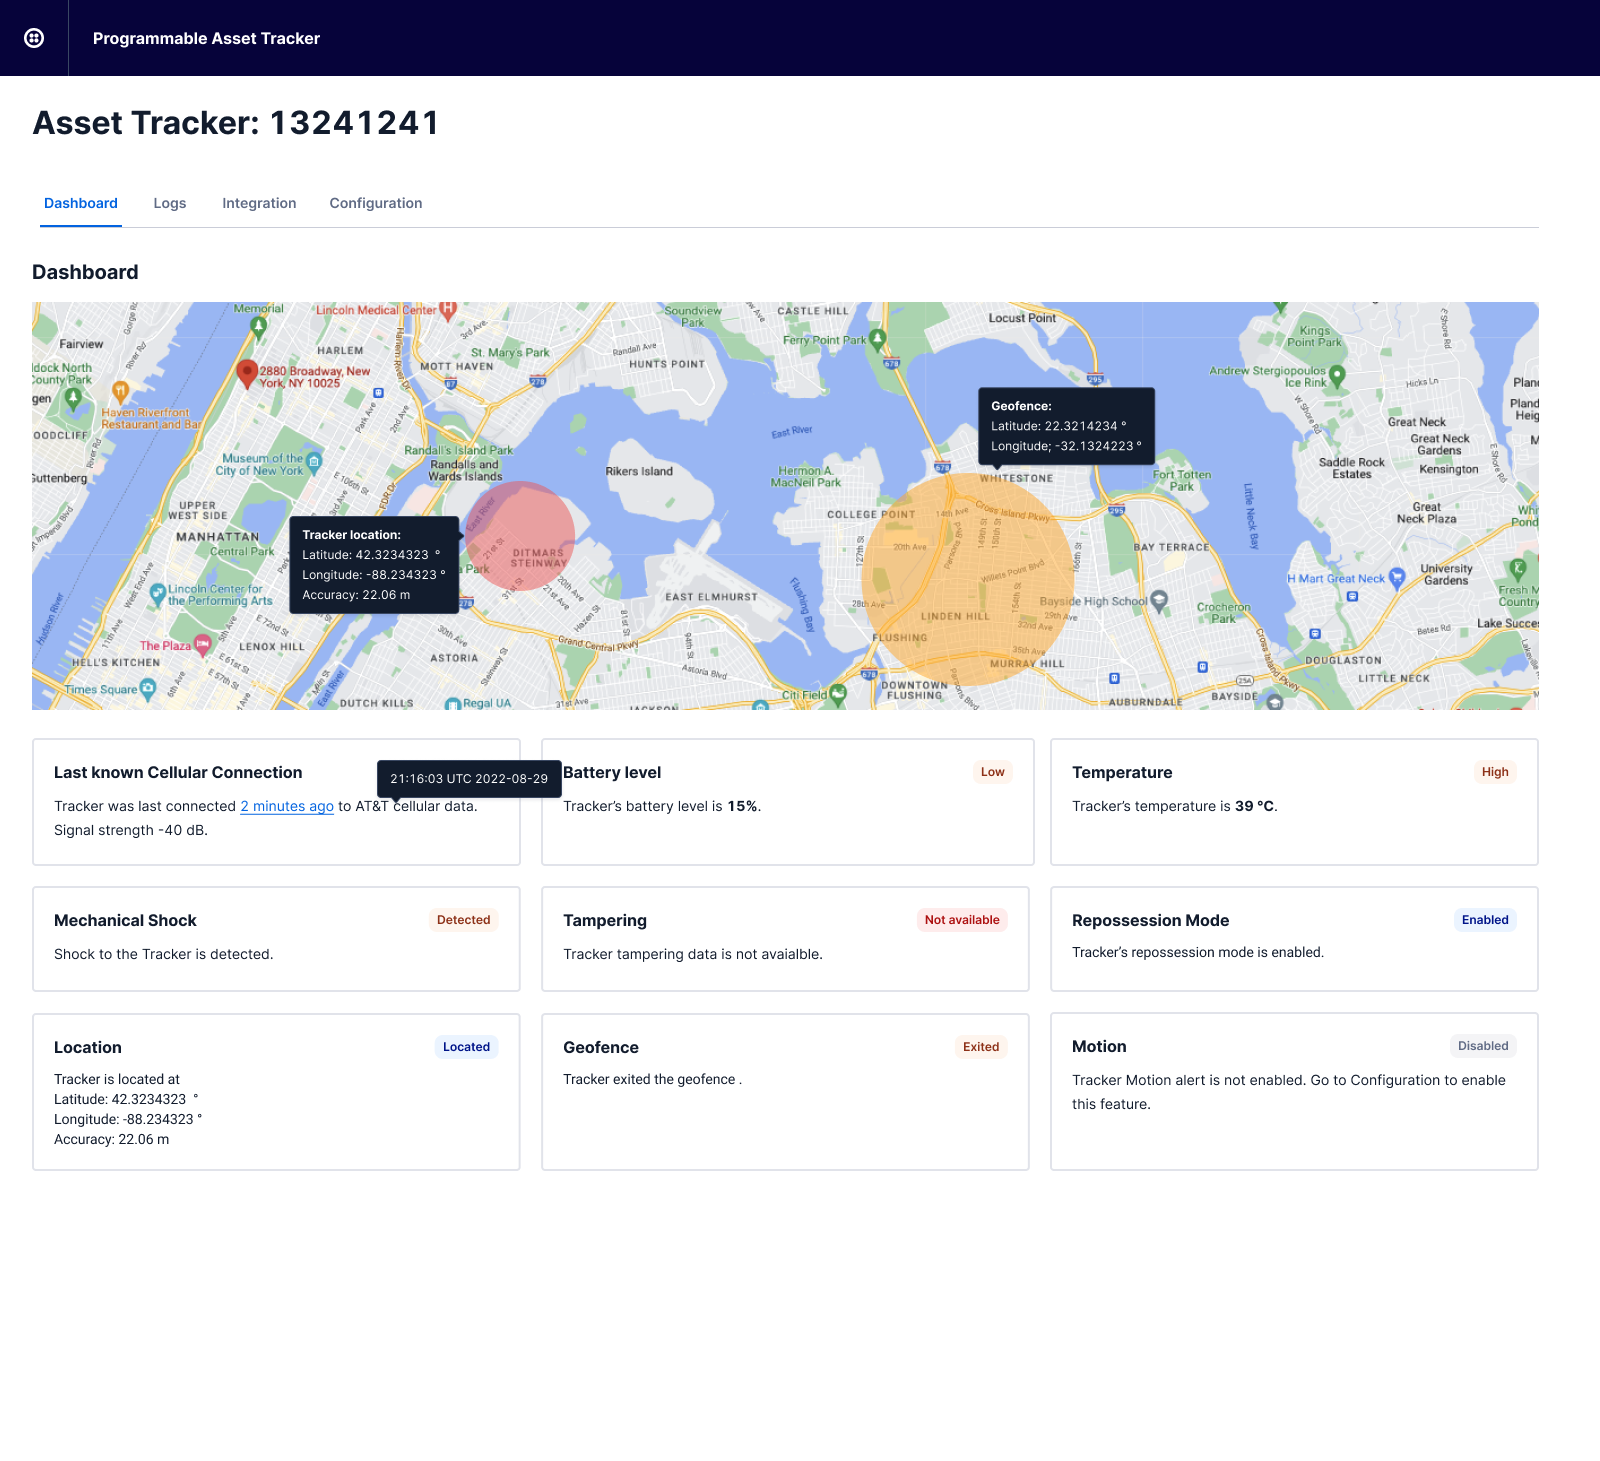This screenshot has width=1600, height=1461.
Task: Click the Programmable Asset Tracker title
Action: [206, 38]
